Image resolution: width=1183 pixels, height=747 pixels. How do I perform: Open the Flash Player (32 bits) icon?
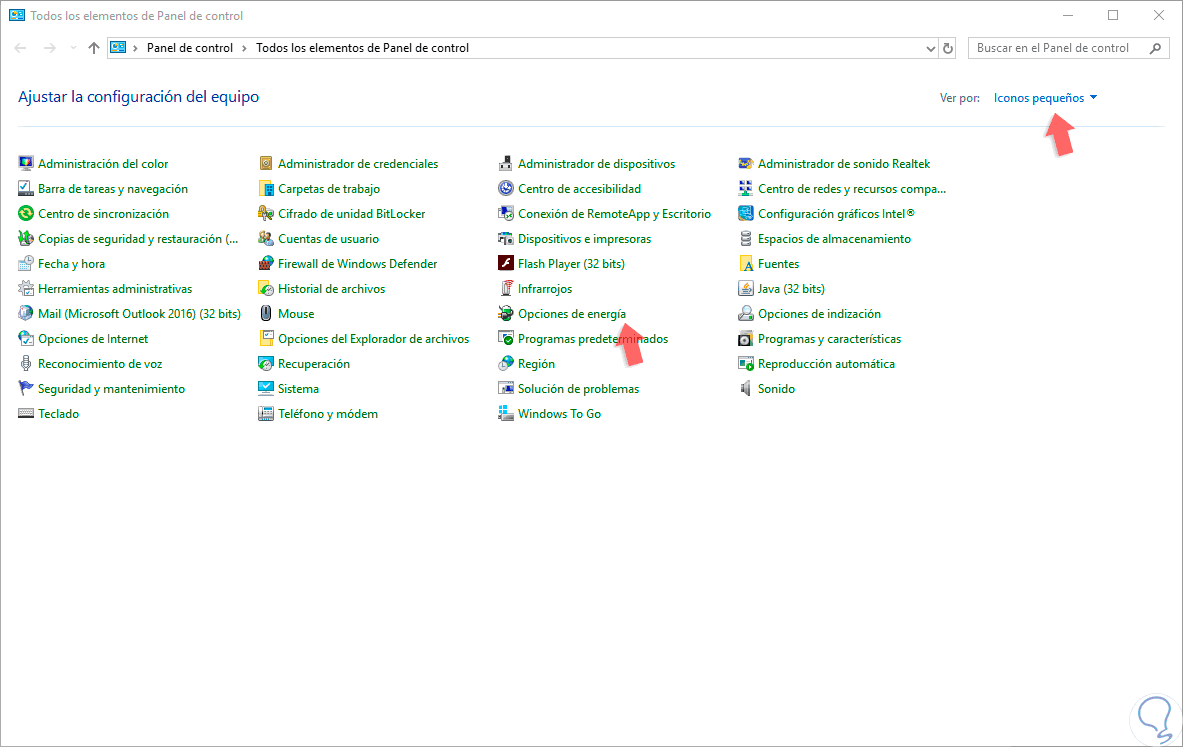[x=506, y=264]
